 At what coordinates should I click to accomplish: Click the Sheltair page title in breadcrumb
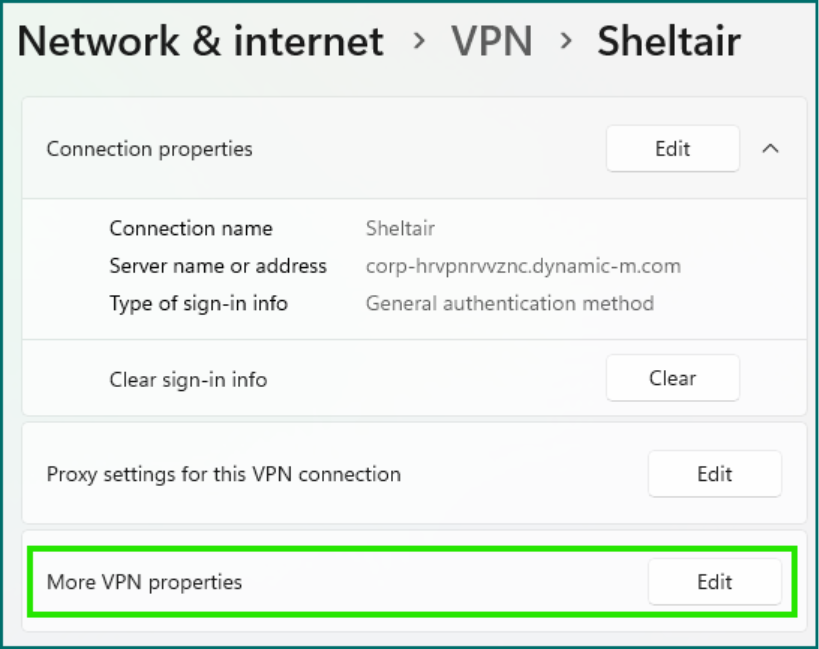(668, 43)
